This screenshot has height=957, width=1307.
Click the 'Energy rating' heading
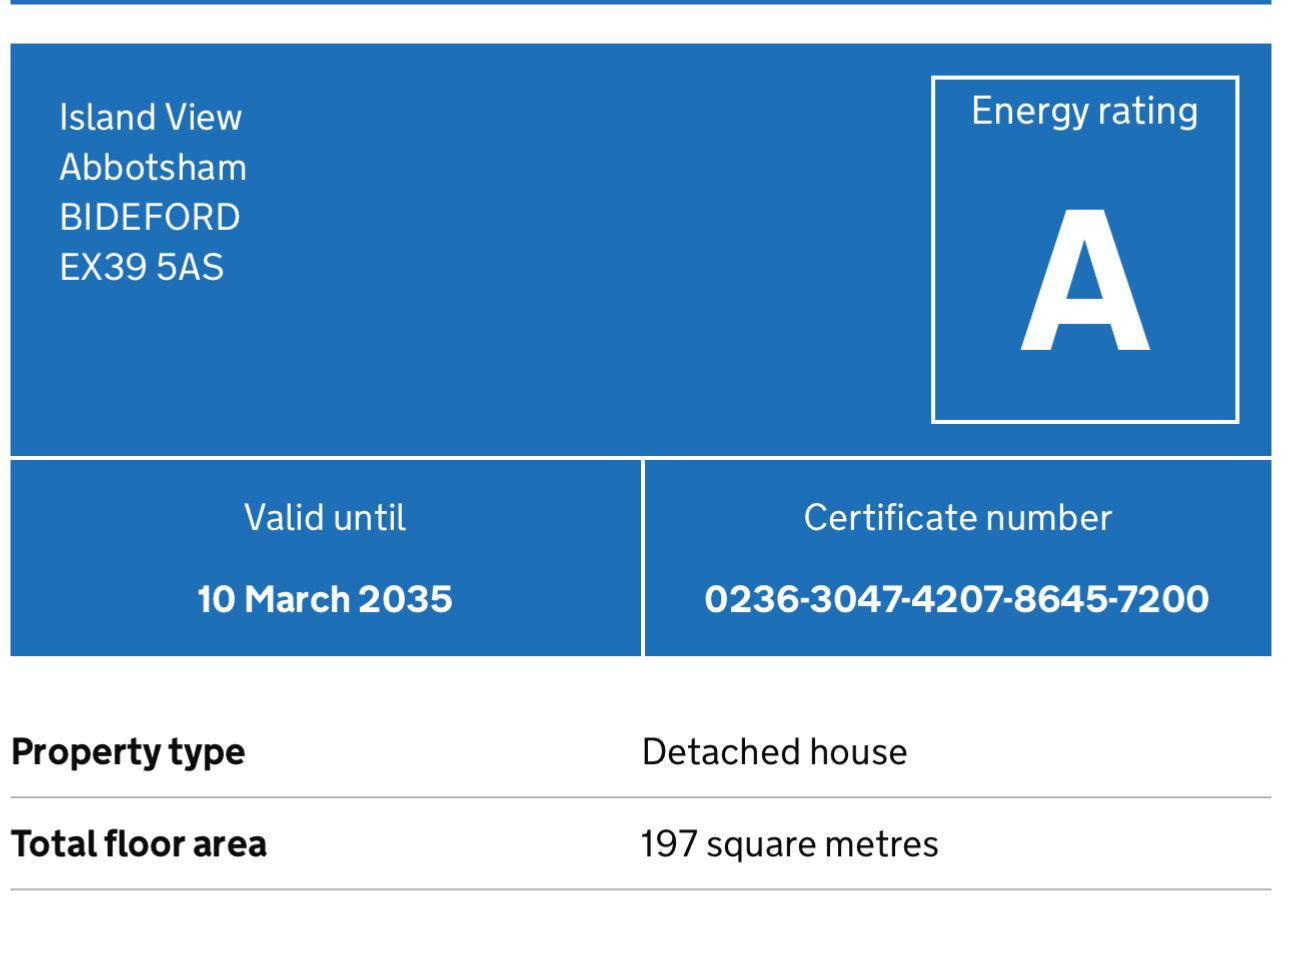[1084, 111]
